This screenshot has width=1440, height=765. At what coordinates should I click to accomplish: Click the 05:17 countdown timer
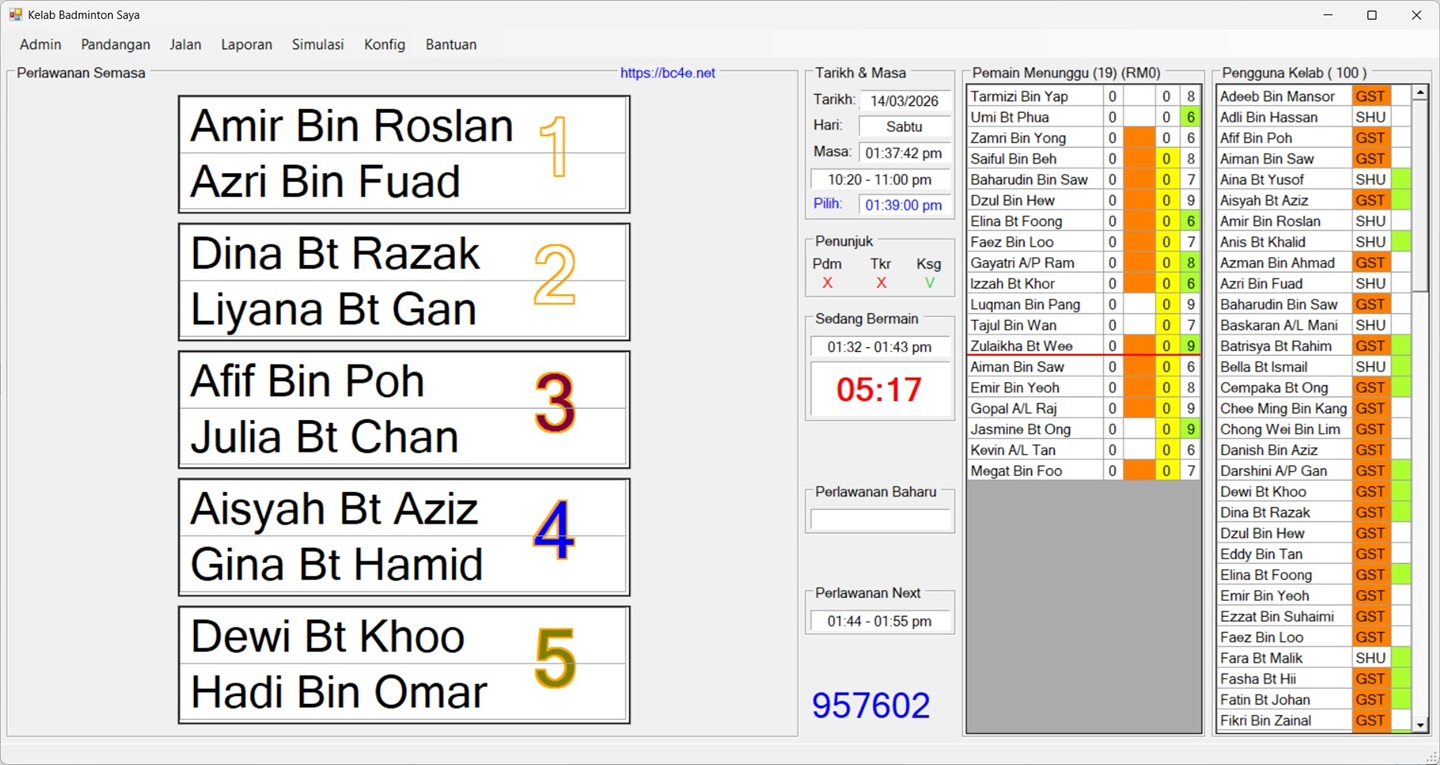pyautogui.click(x=880, y=389)
